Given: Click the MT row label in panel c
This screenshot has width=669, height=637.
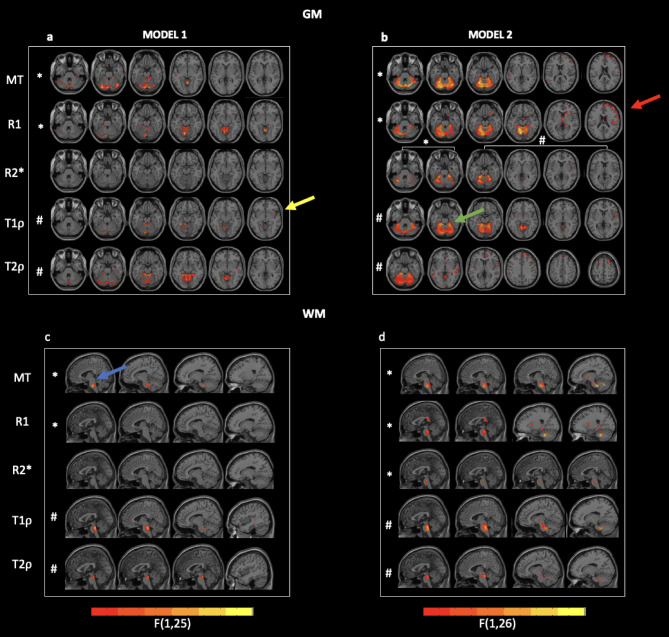Looking at the screenshot, I should click(22, 378).
